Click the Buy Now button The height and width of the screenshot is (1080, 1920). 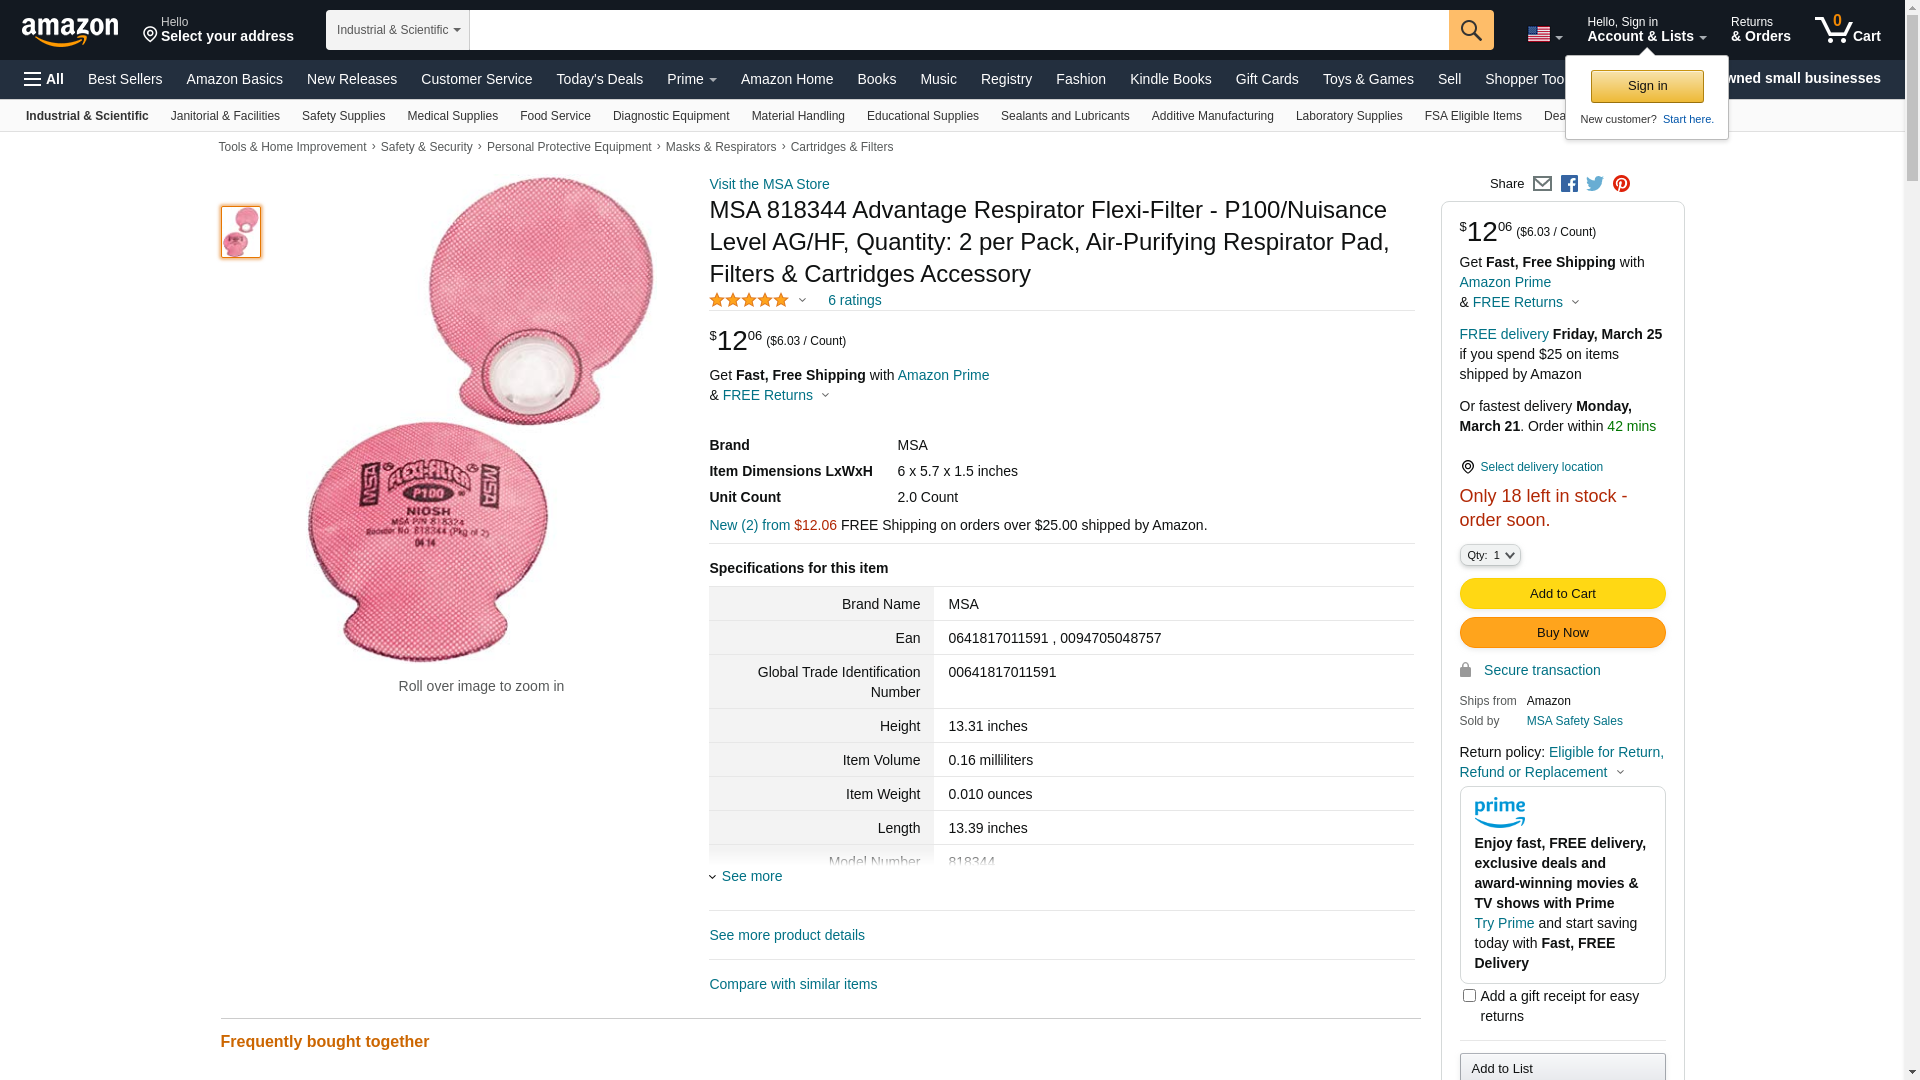click(1562, 633)
